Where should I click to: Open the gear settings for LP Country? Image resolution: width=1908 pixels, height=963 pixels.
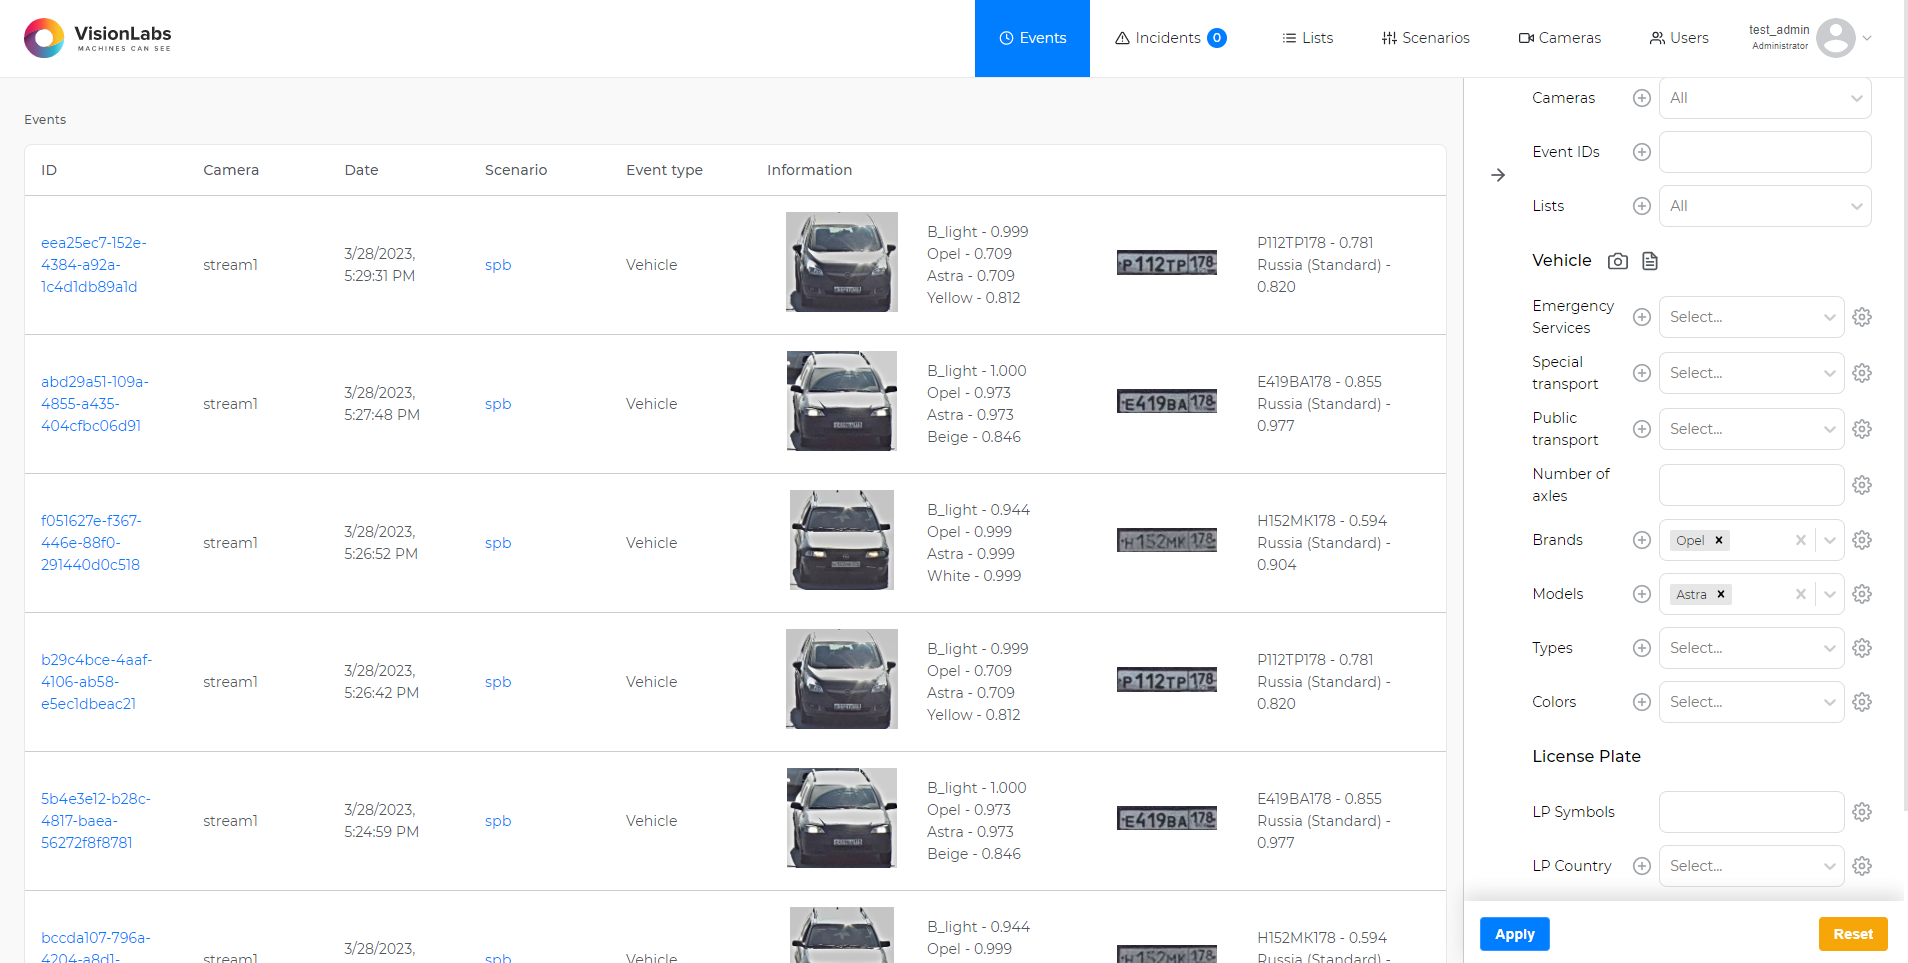coord(1862,866)
